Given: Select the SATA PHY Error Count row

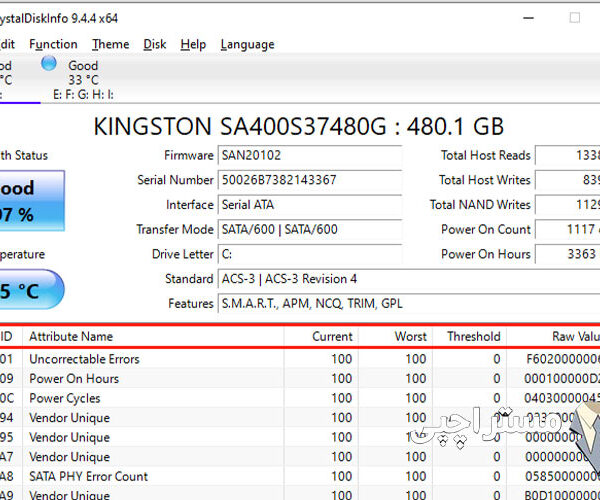Looking at the screenshot, I should (300, 477).
